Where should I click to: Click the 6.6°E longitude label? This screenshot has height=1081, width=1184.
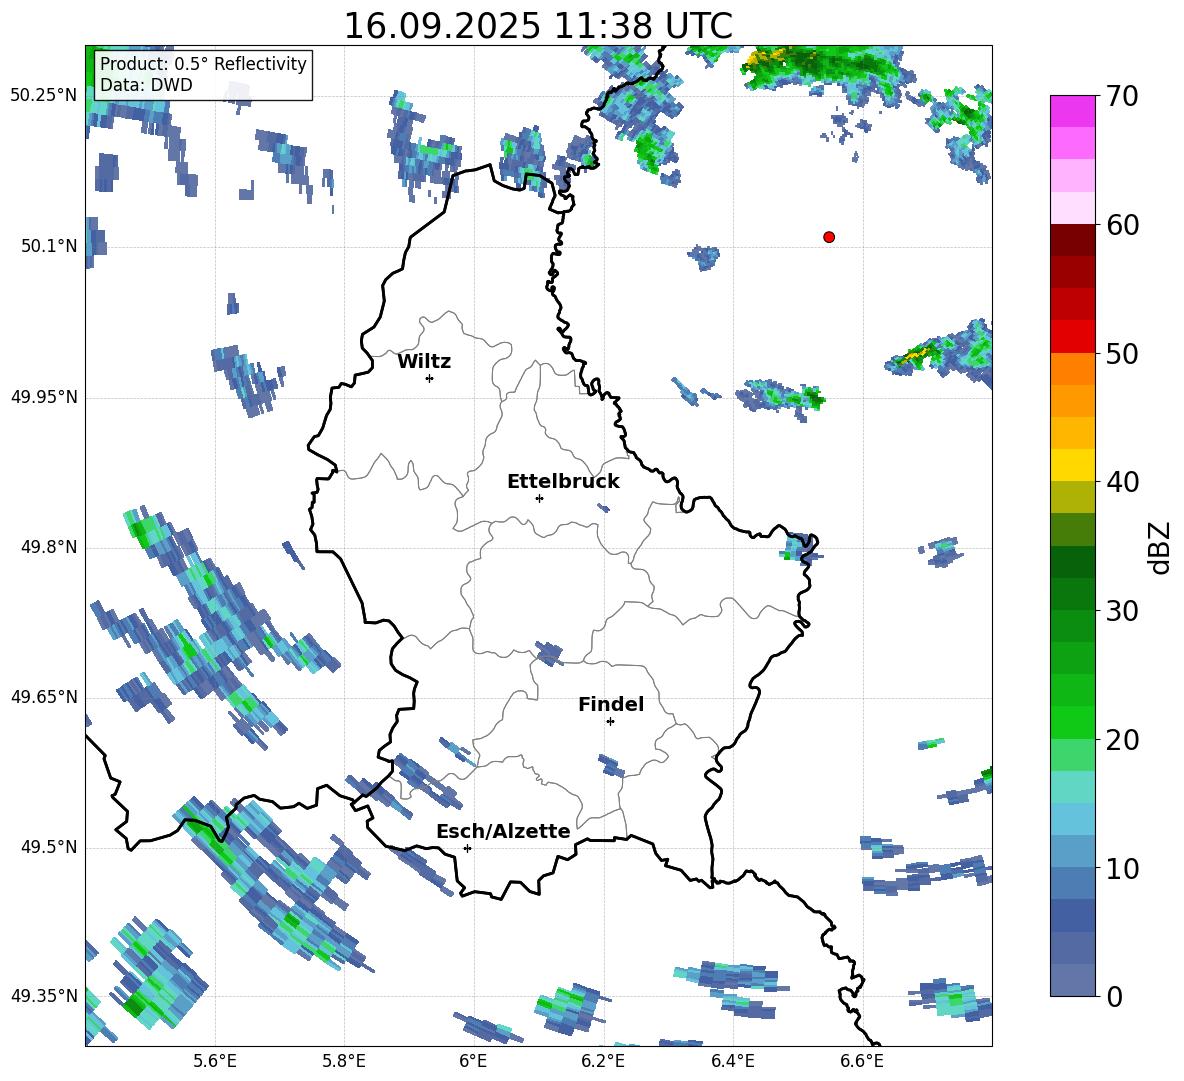click(862, 1062)
